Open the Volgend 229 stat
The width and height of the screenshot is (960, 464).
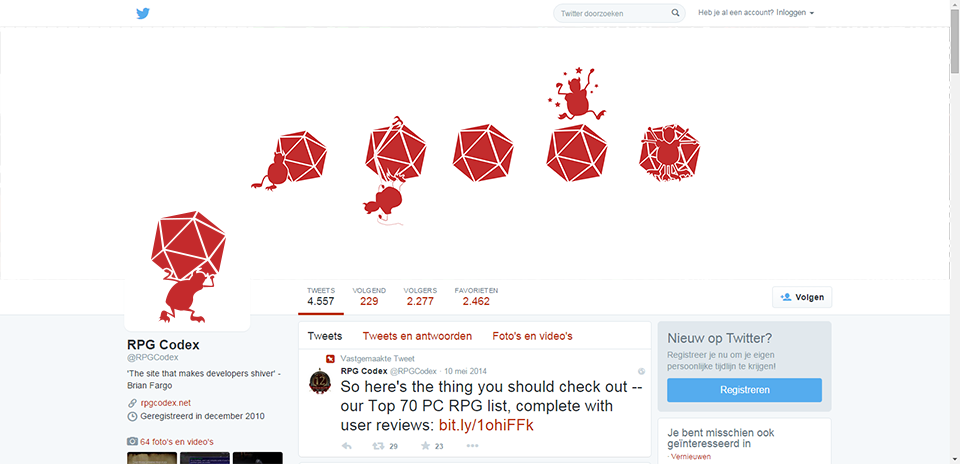(x=369, y=296)
